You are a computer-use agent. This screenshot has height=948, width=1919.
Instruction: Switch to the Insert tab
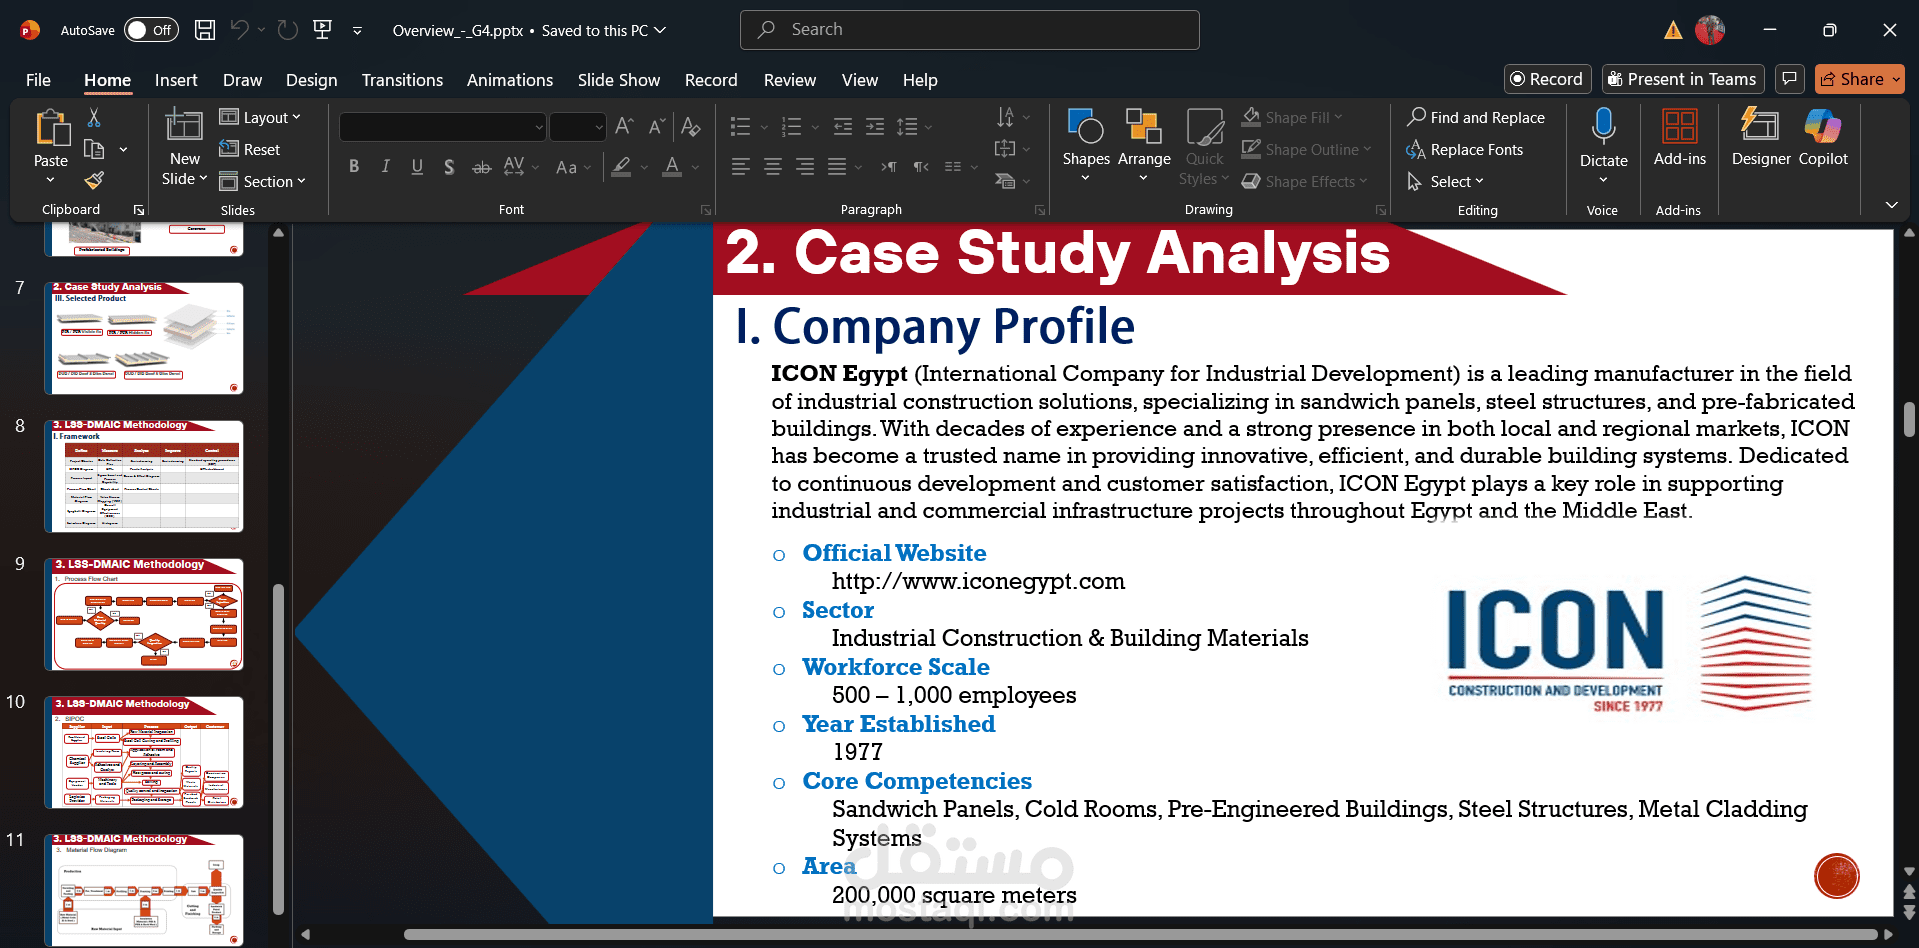[176, 80]
